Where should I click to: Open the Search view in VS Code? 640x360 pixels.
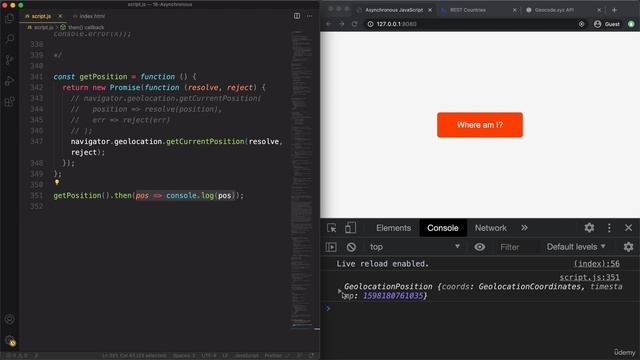(x=9, y=39)
